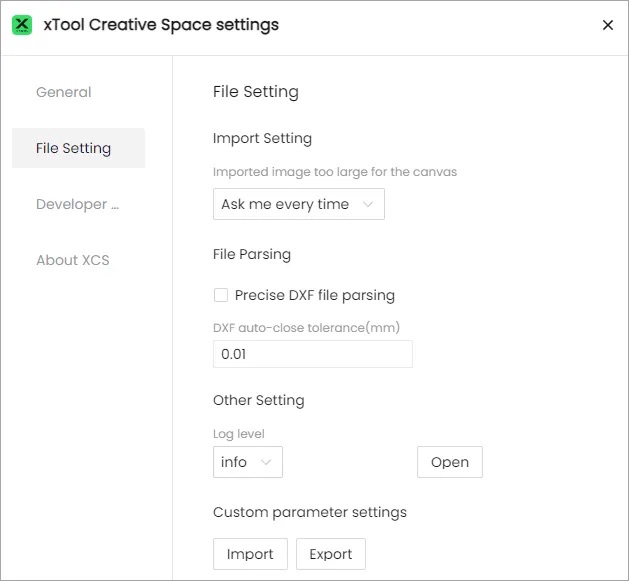Click the 'Precise DXF file parsing' label
The image size is (629, 581).
314,295
